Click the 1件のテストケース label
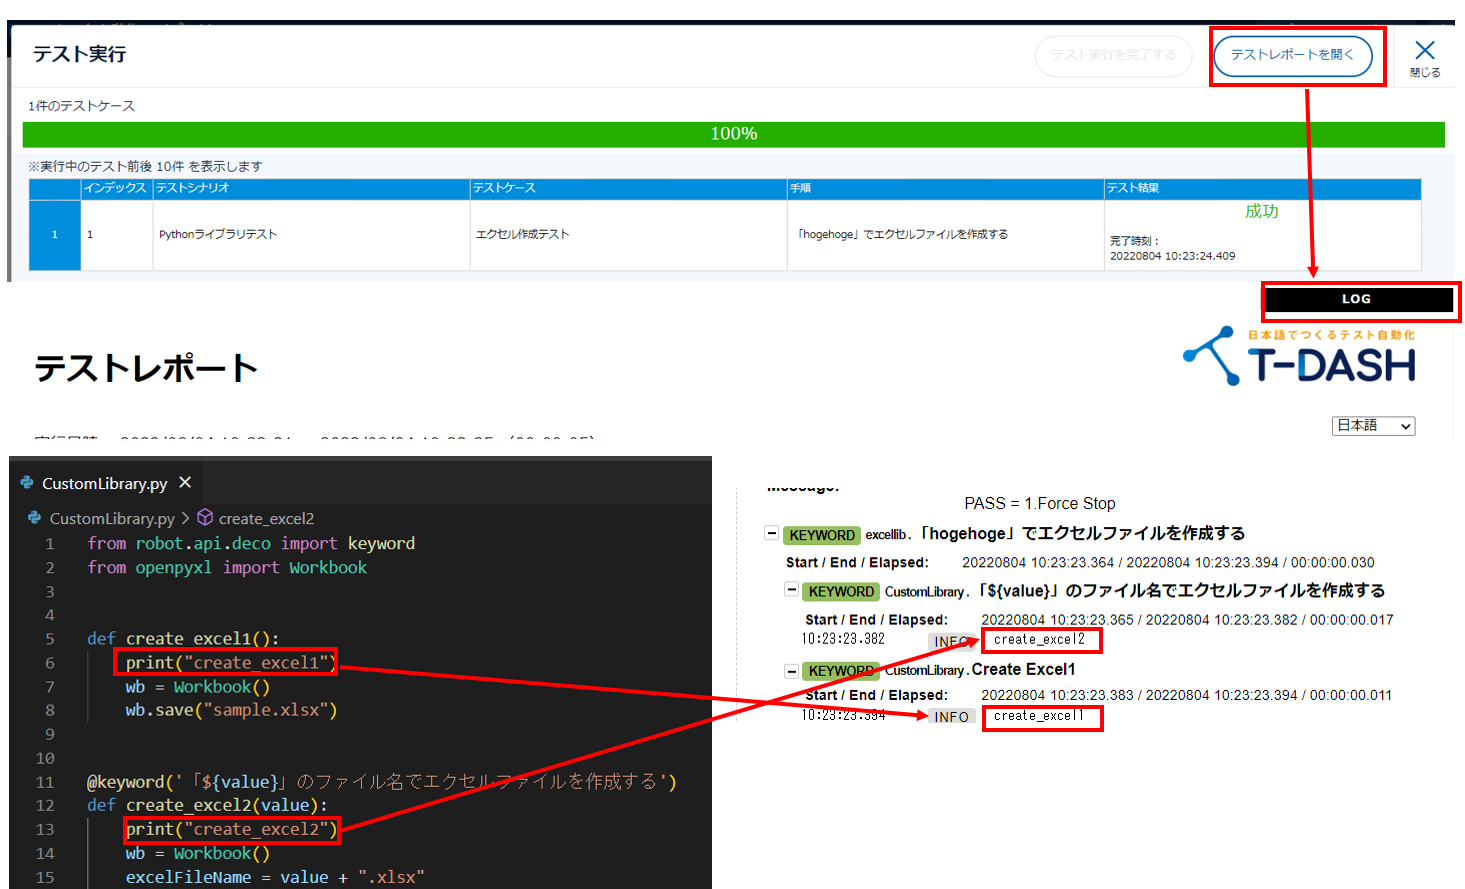The width and height of the screenshot is (1465, 889). click(x=81, y=105)
